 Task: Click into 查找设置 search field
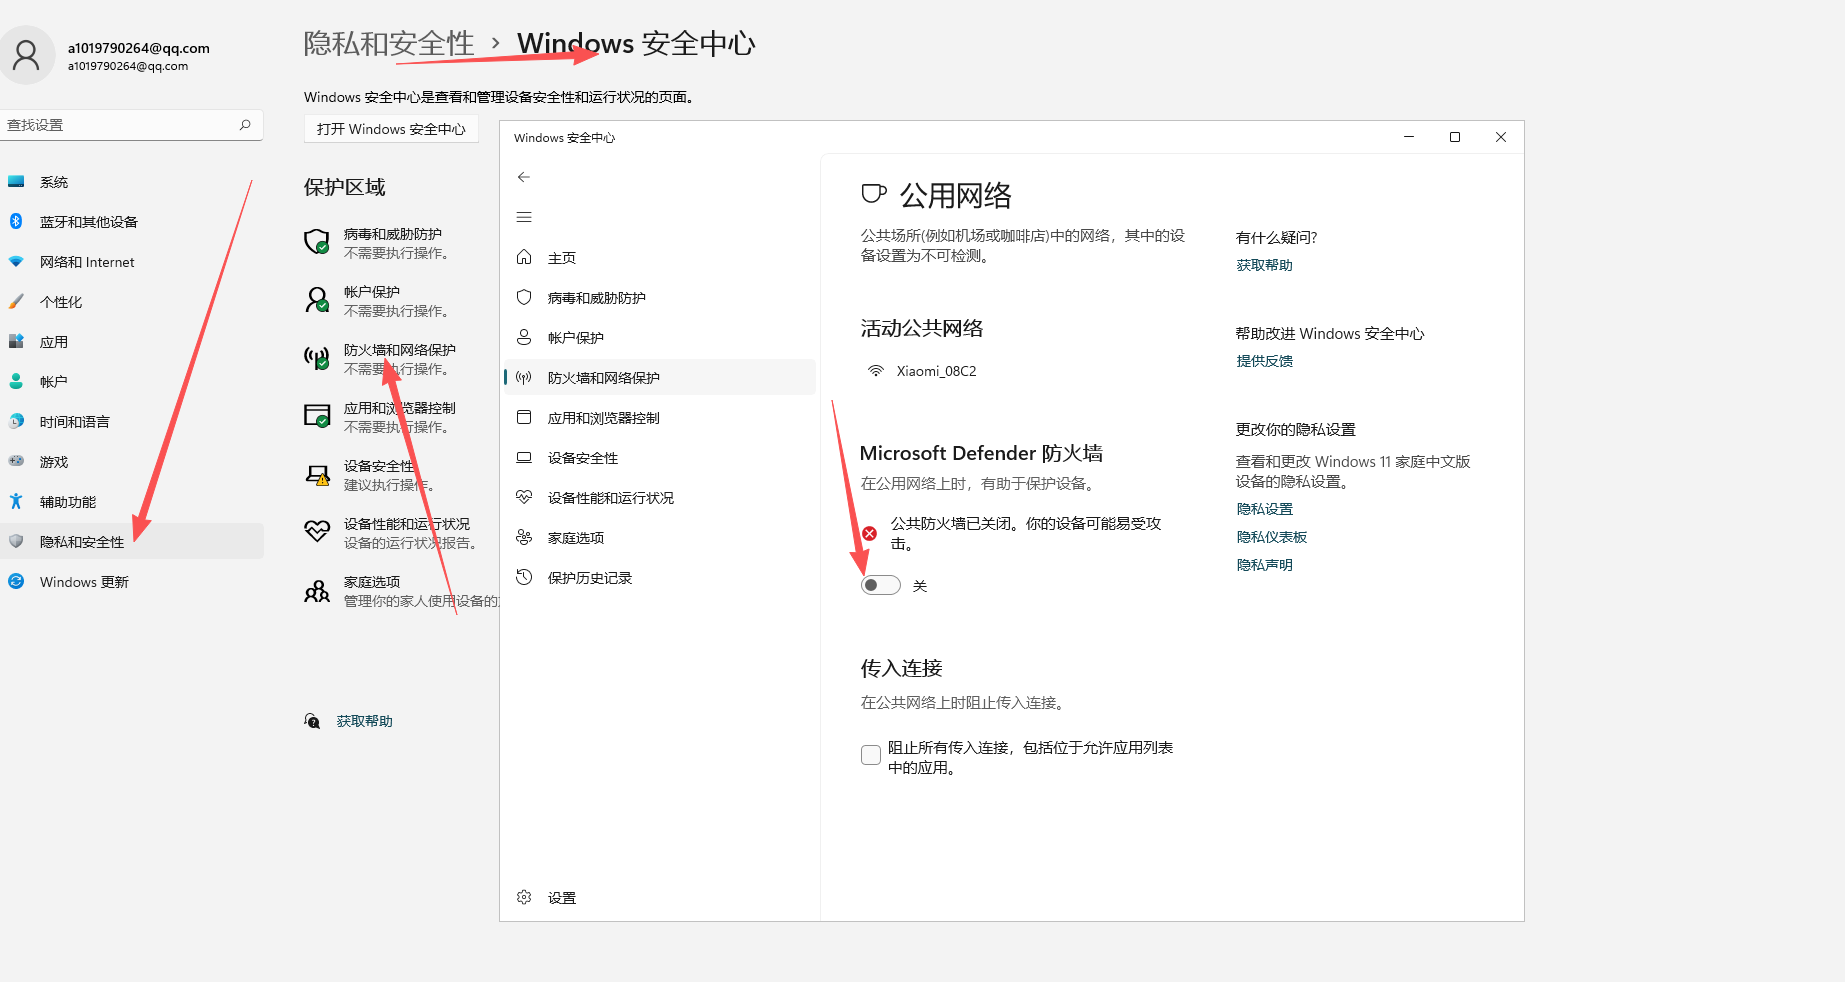(x=120, y=125)
